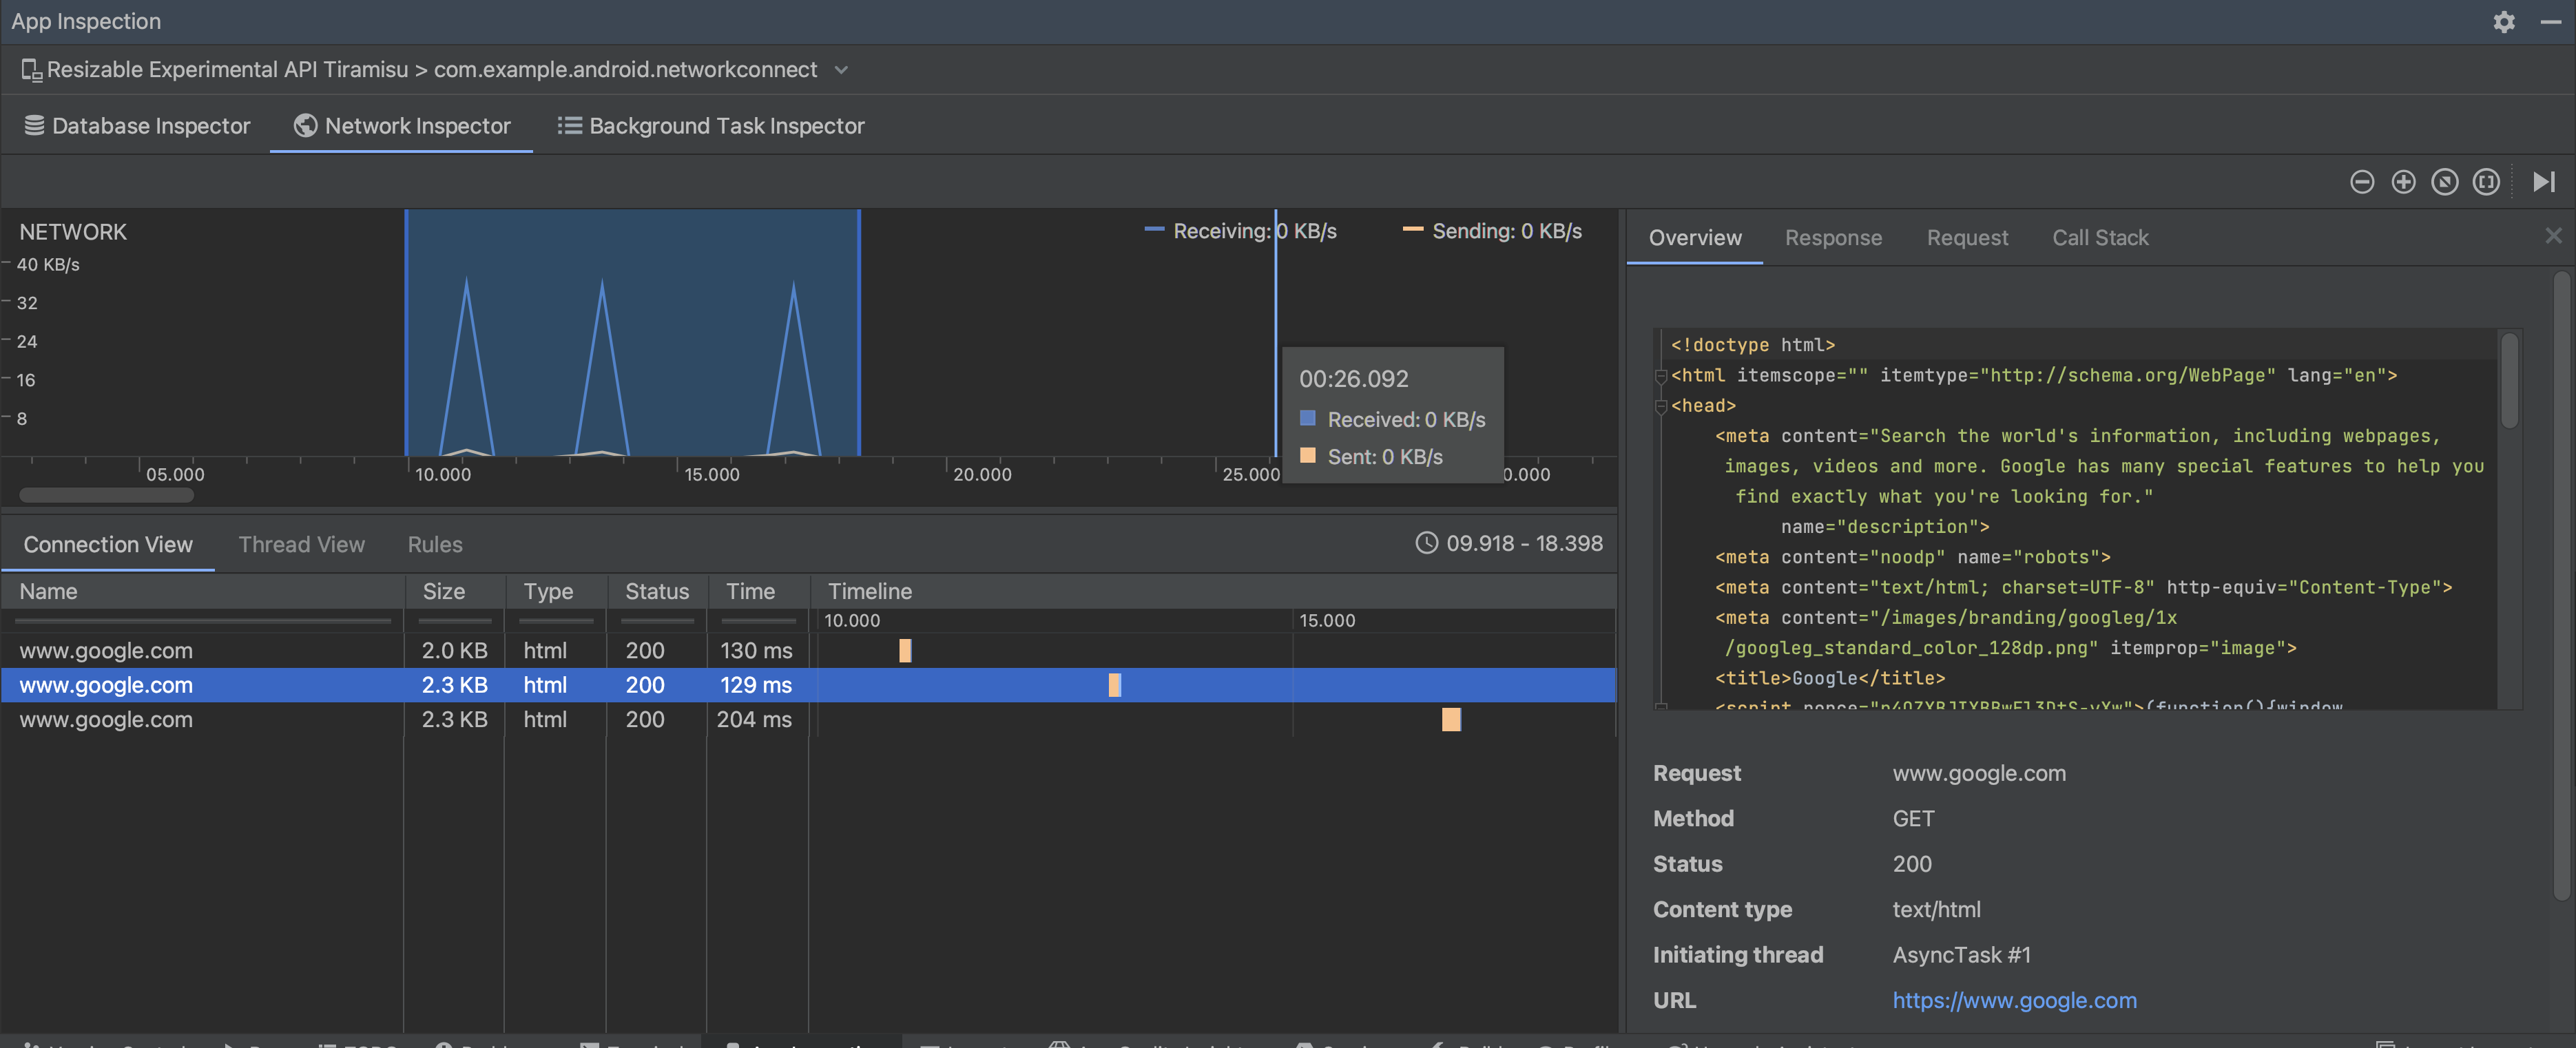Click the Rules toggle in connection view
Image resolution: width=2576 pixels, height=1048 pixels.
click(x=434, y=545)
